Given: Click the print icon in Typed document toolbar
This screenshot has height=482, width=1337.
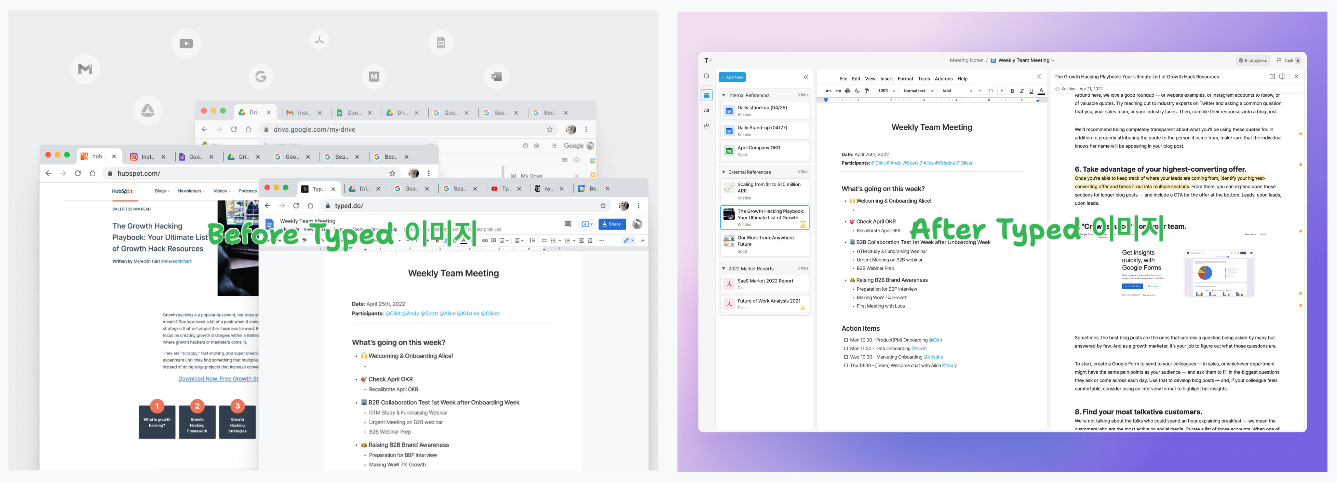Looking at the screenshot, I should coord(849,90).
